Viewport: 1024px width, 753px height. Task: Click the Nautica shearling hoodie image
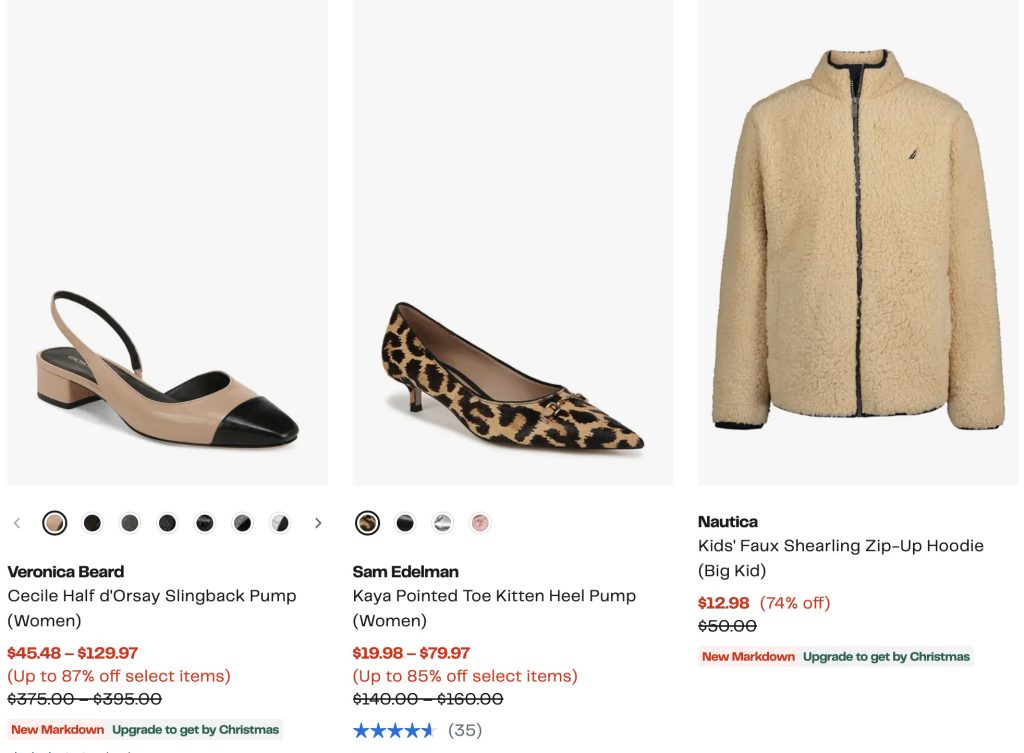tap(858, 240)
